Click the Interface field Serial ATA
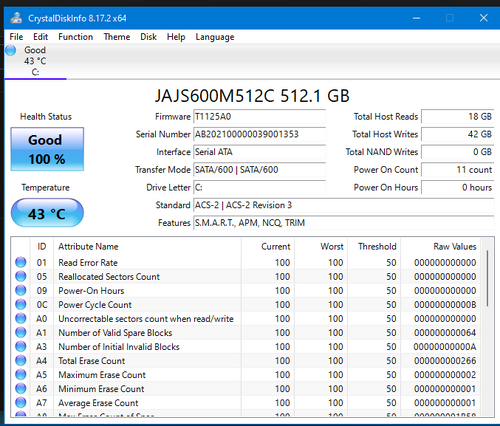The image size is (500, 426). 259,152
